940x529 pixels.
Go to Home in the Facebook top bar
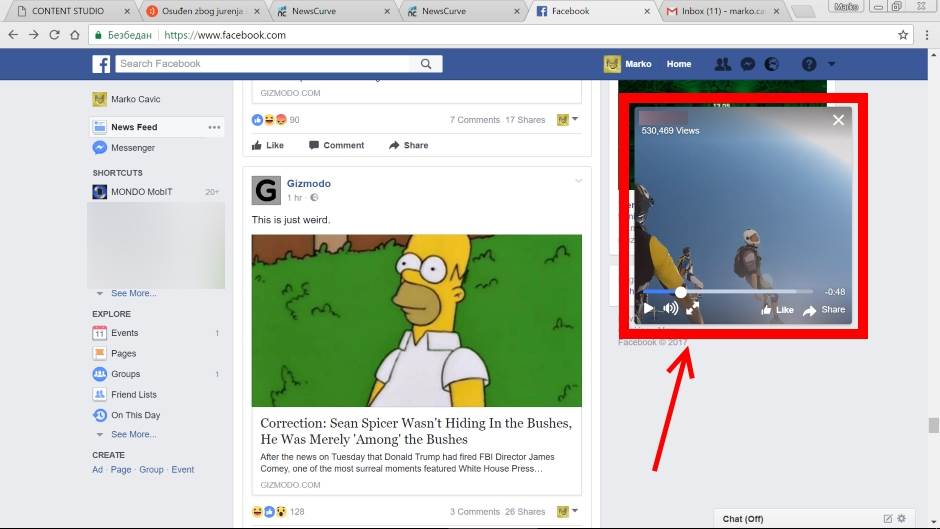coord(679,64)
